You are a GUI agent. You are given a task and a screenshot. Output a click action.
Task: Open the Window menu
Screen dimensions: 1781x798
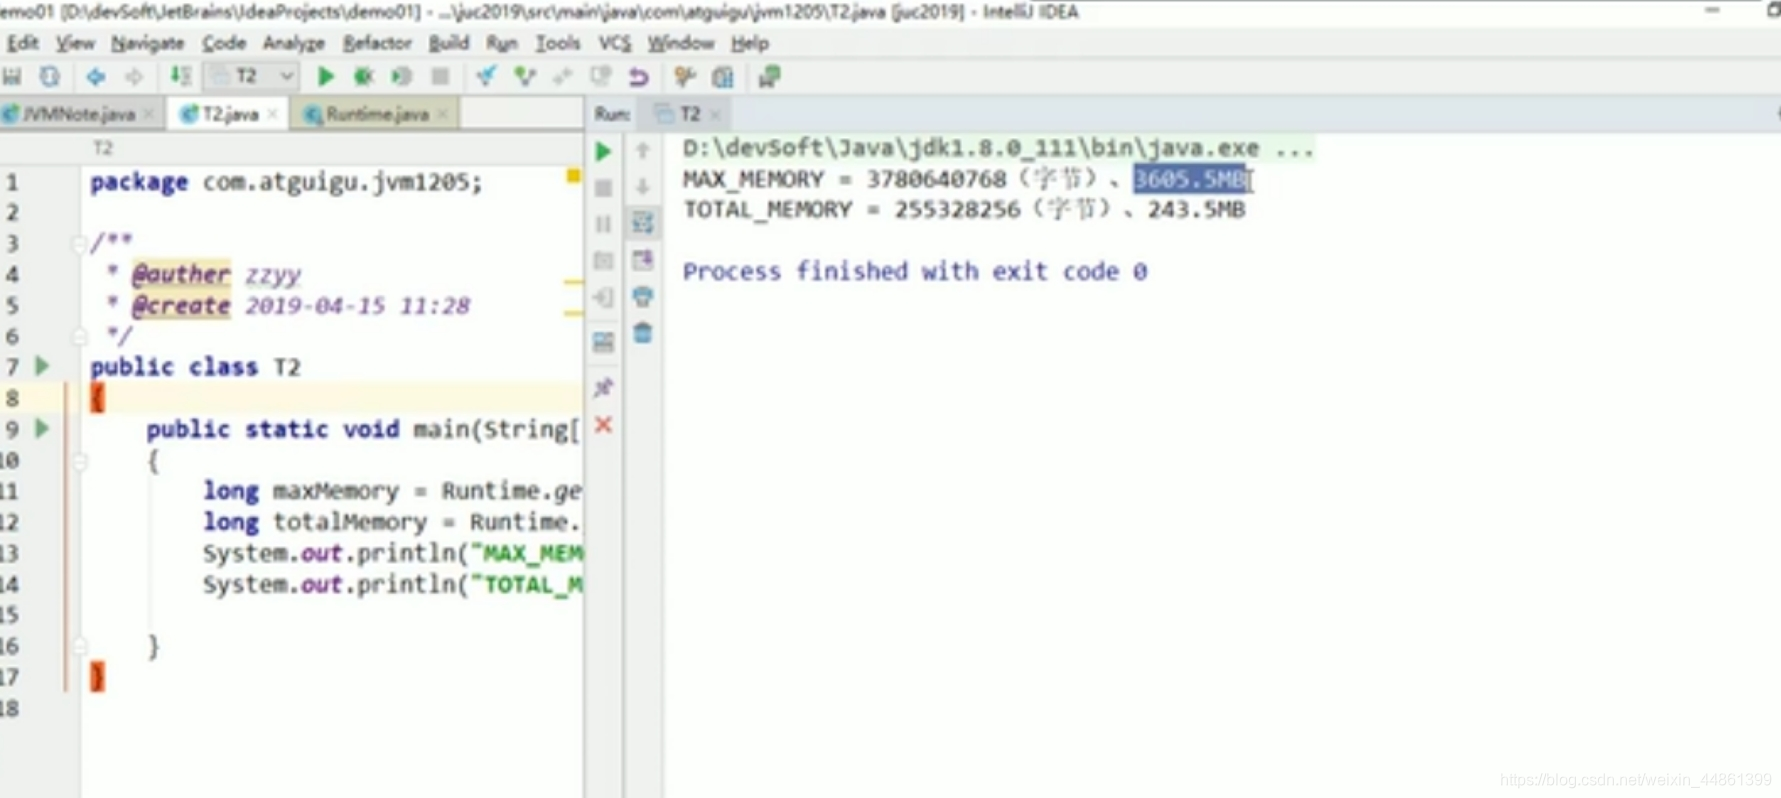tap(681, 43)
